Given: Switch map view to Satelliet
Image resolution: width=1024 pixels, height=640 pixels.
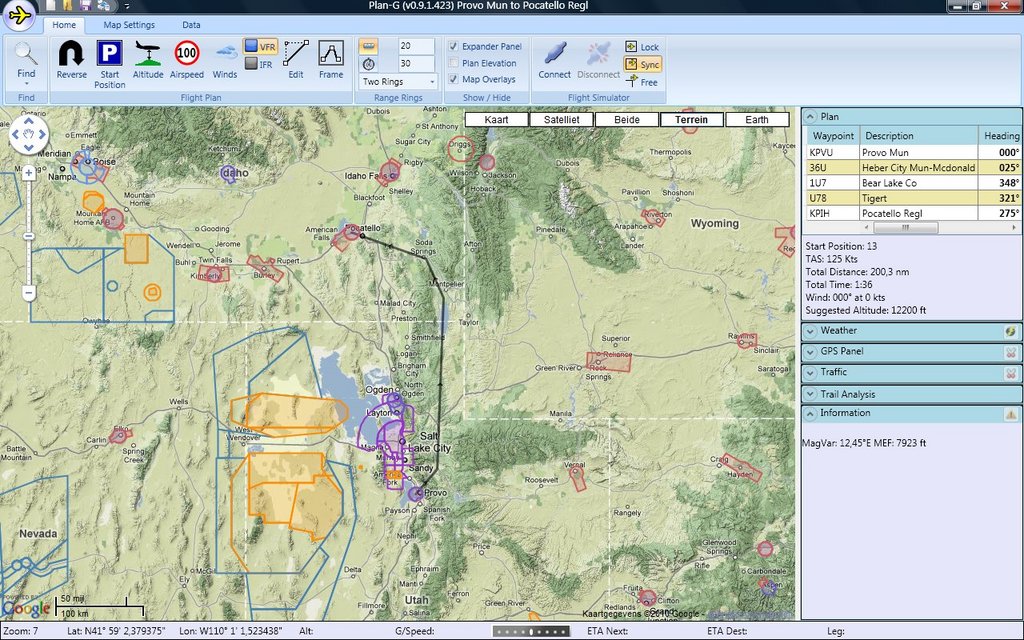Looking at the screenshot, I should 561,120.
